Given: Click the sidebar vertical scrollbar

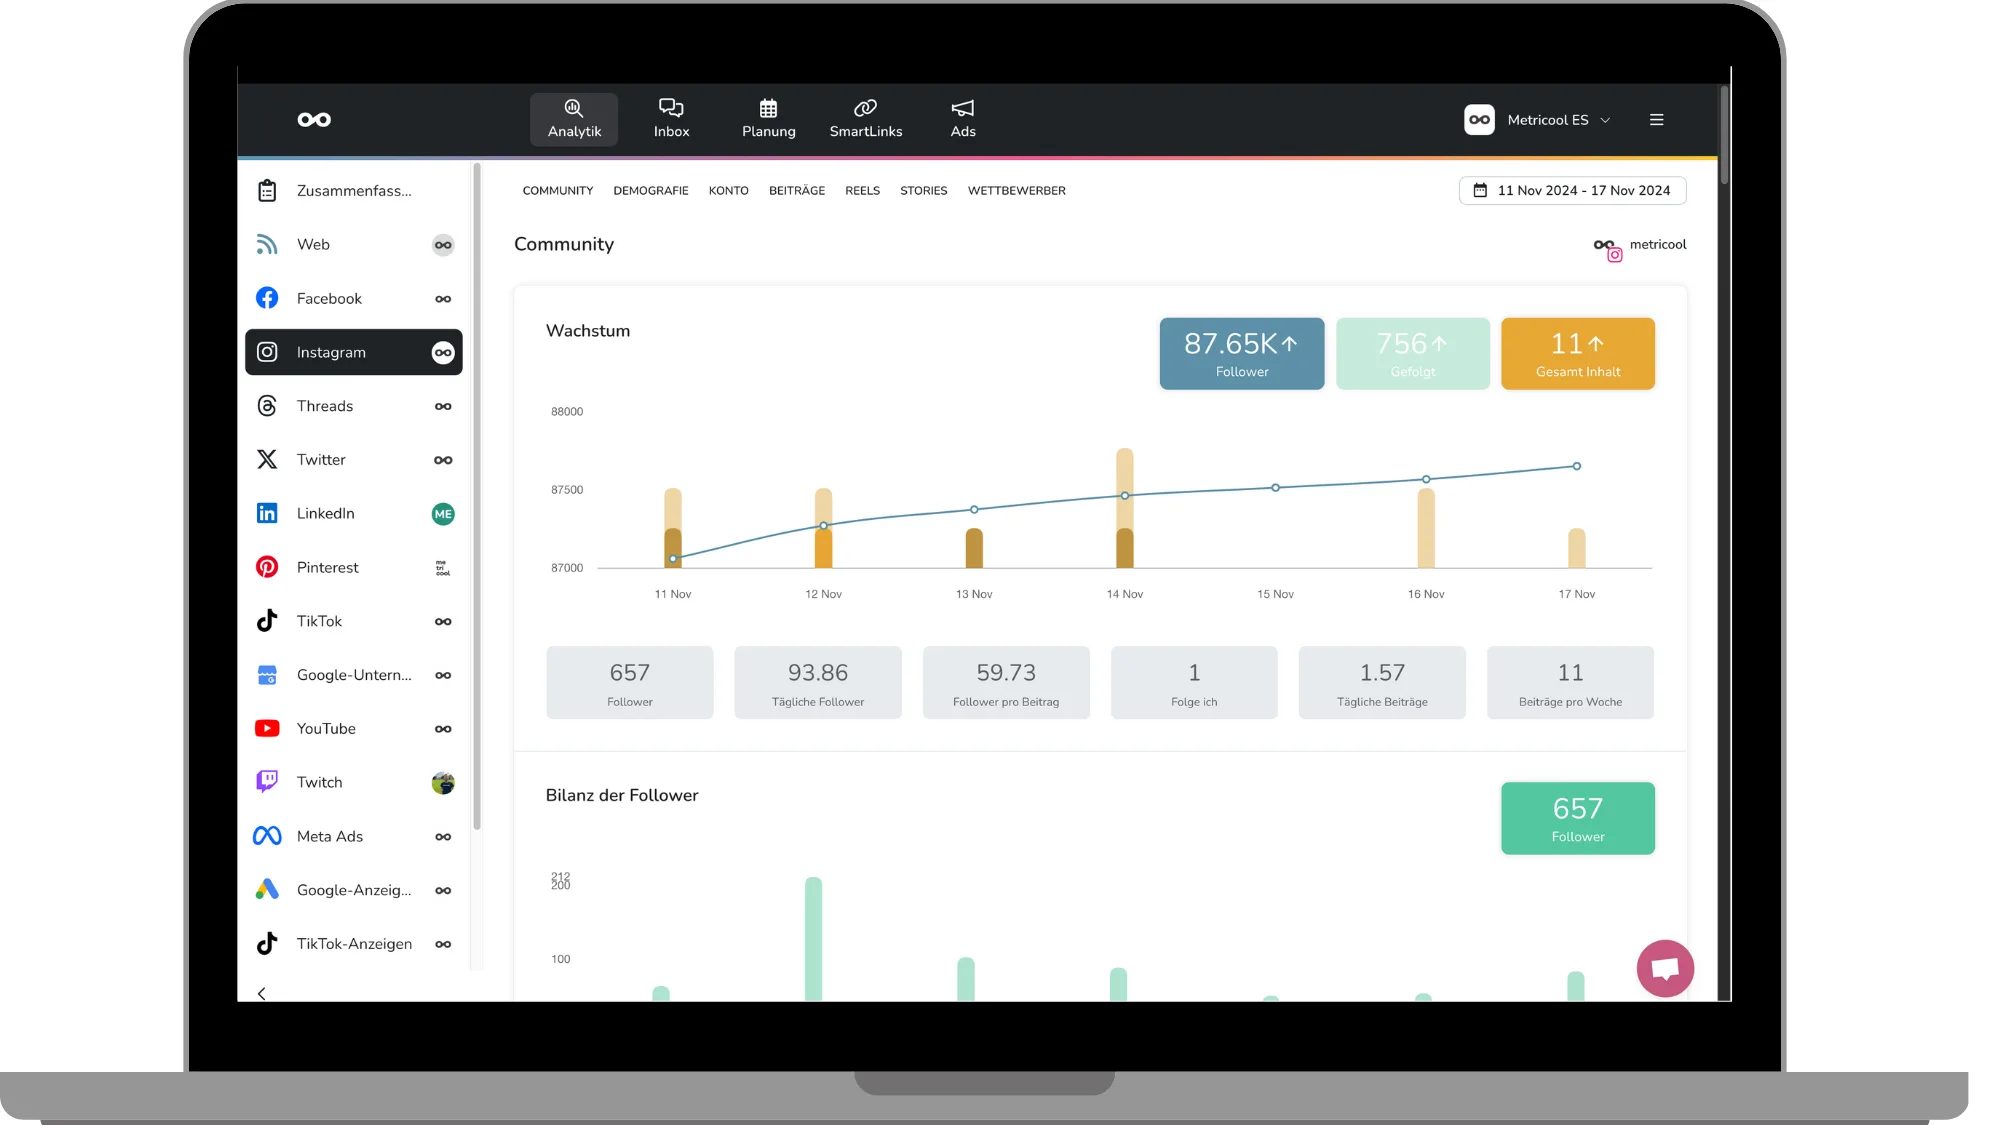Looking at the screenshot, I should click(477, 500).
